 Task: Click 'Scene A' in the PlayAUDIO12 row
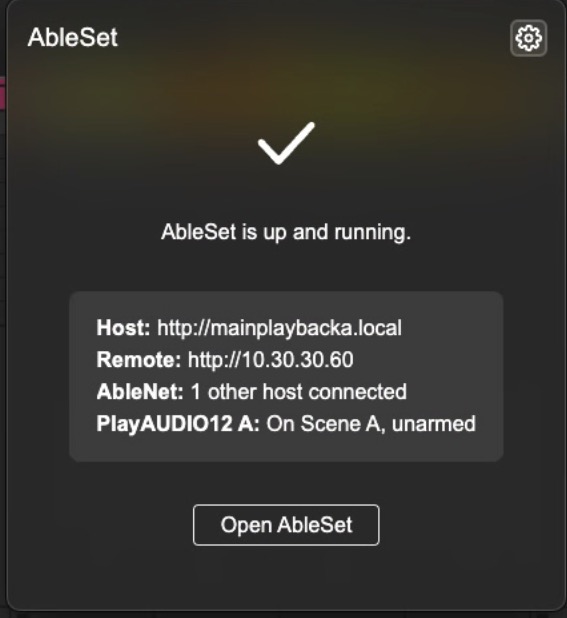coord(343,424)
